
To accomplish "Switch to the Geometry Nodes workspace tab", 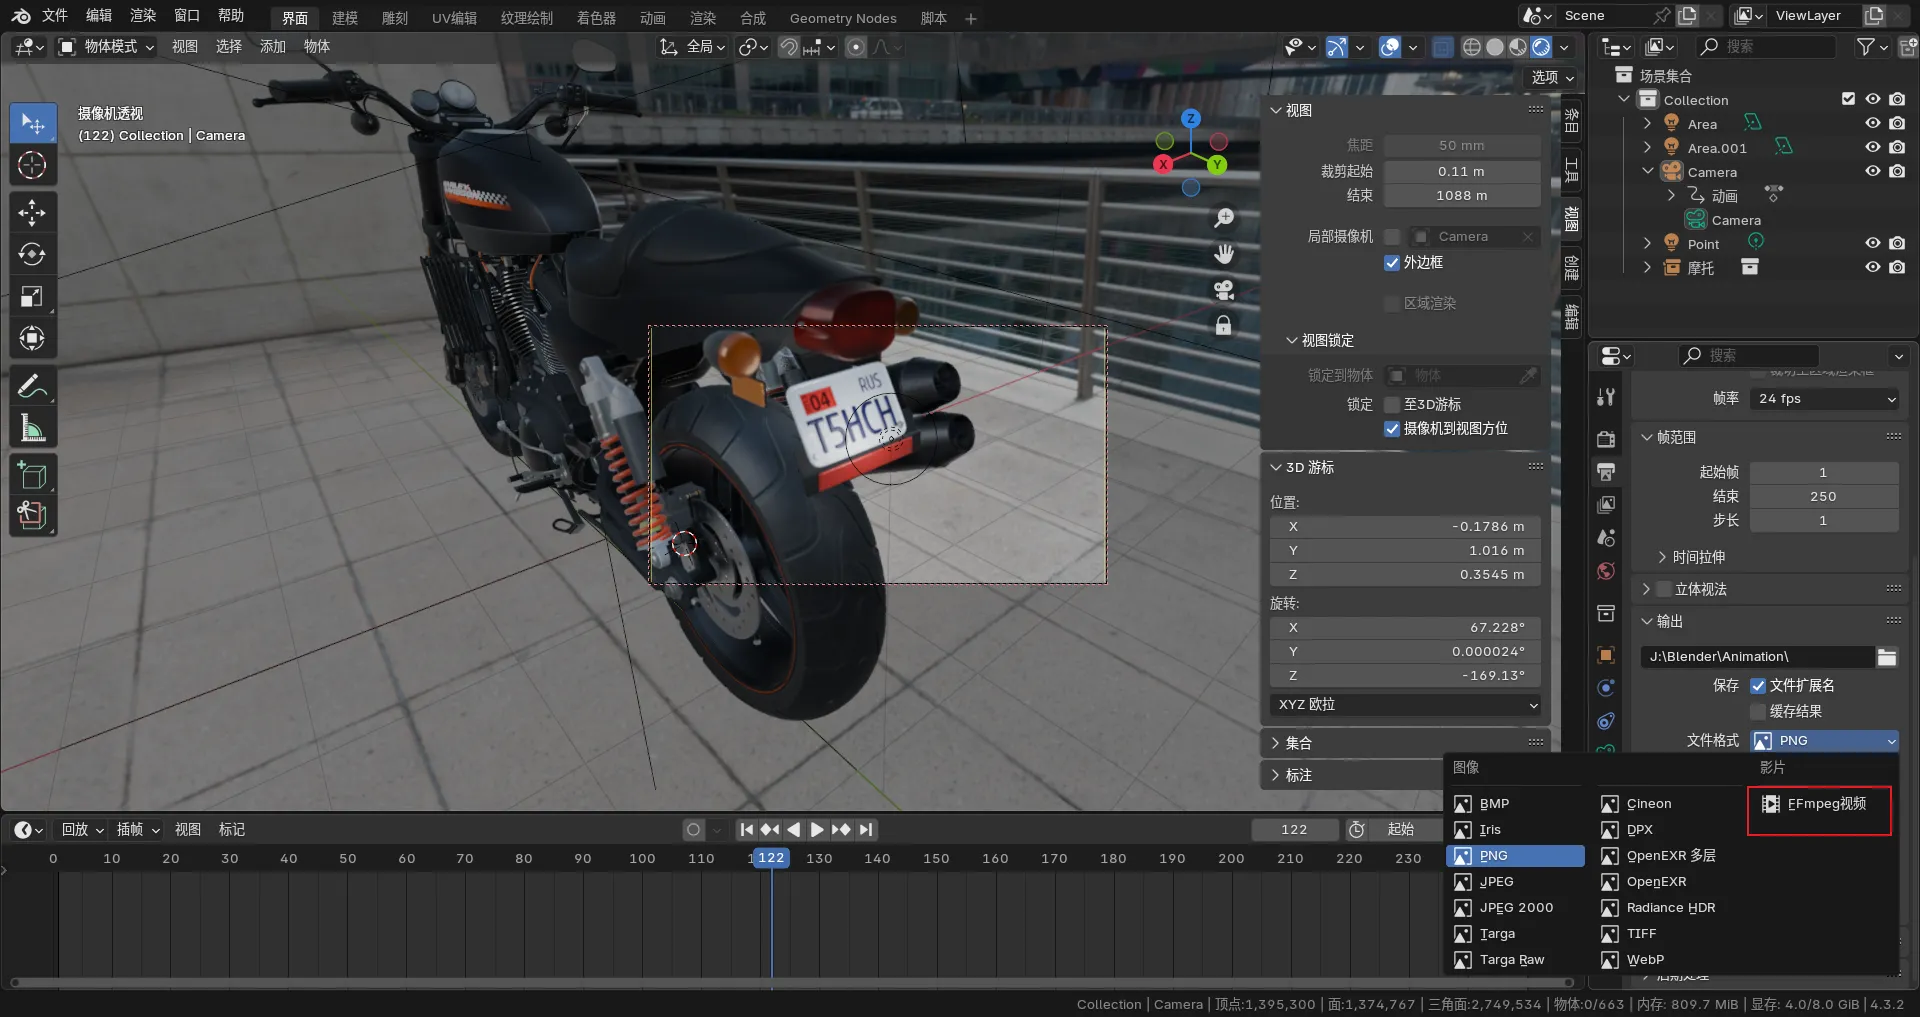I will point(842,18).
